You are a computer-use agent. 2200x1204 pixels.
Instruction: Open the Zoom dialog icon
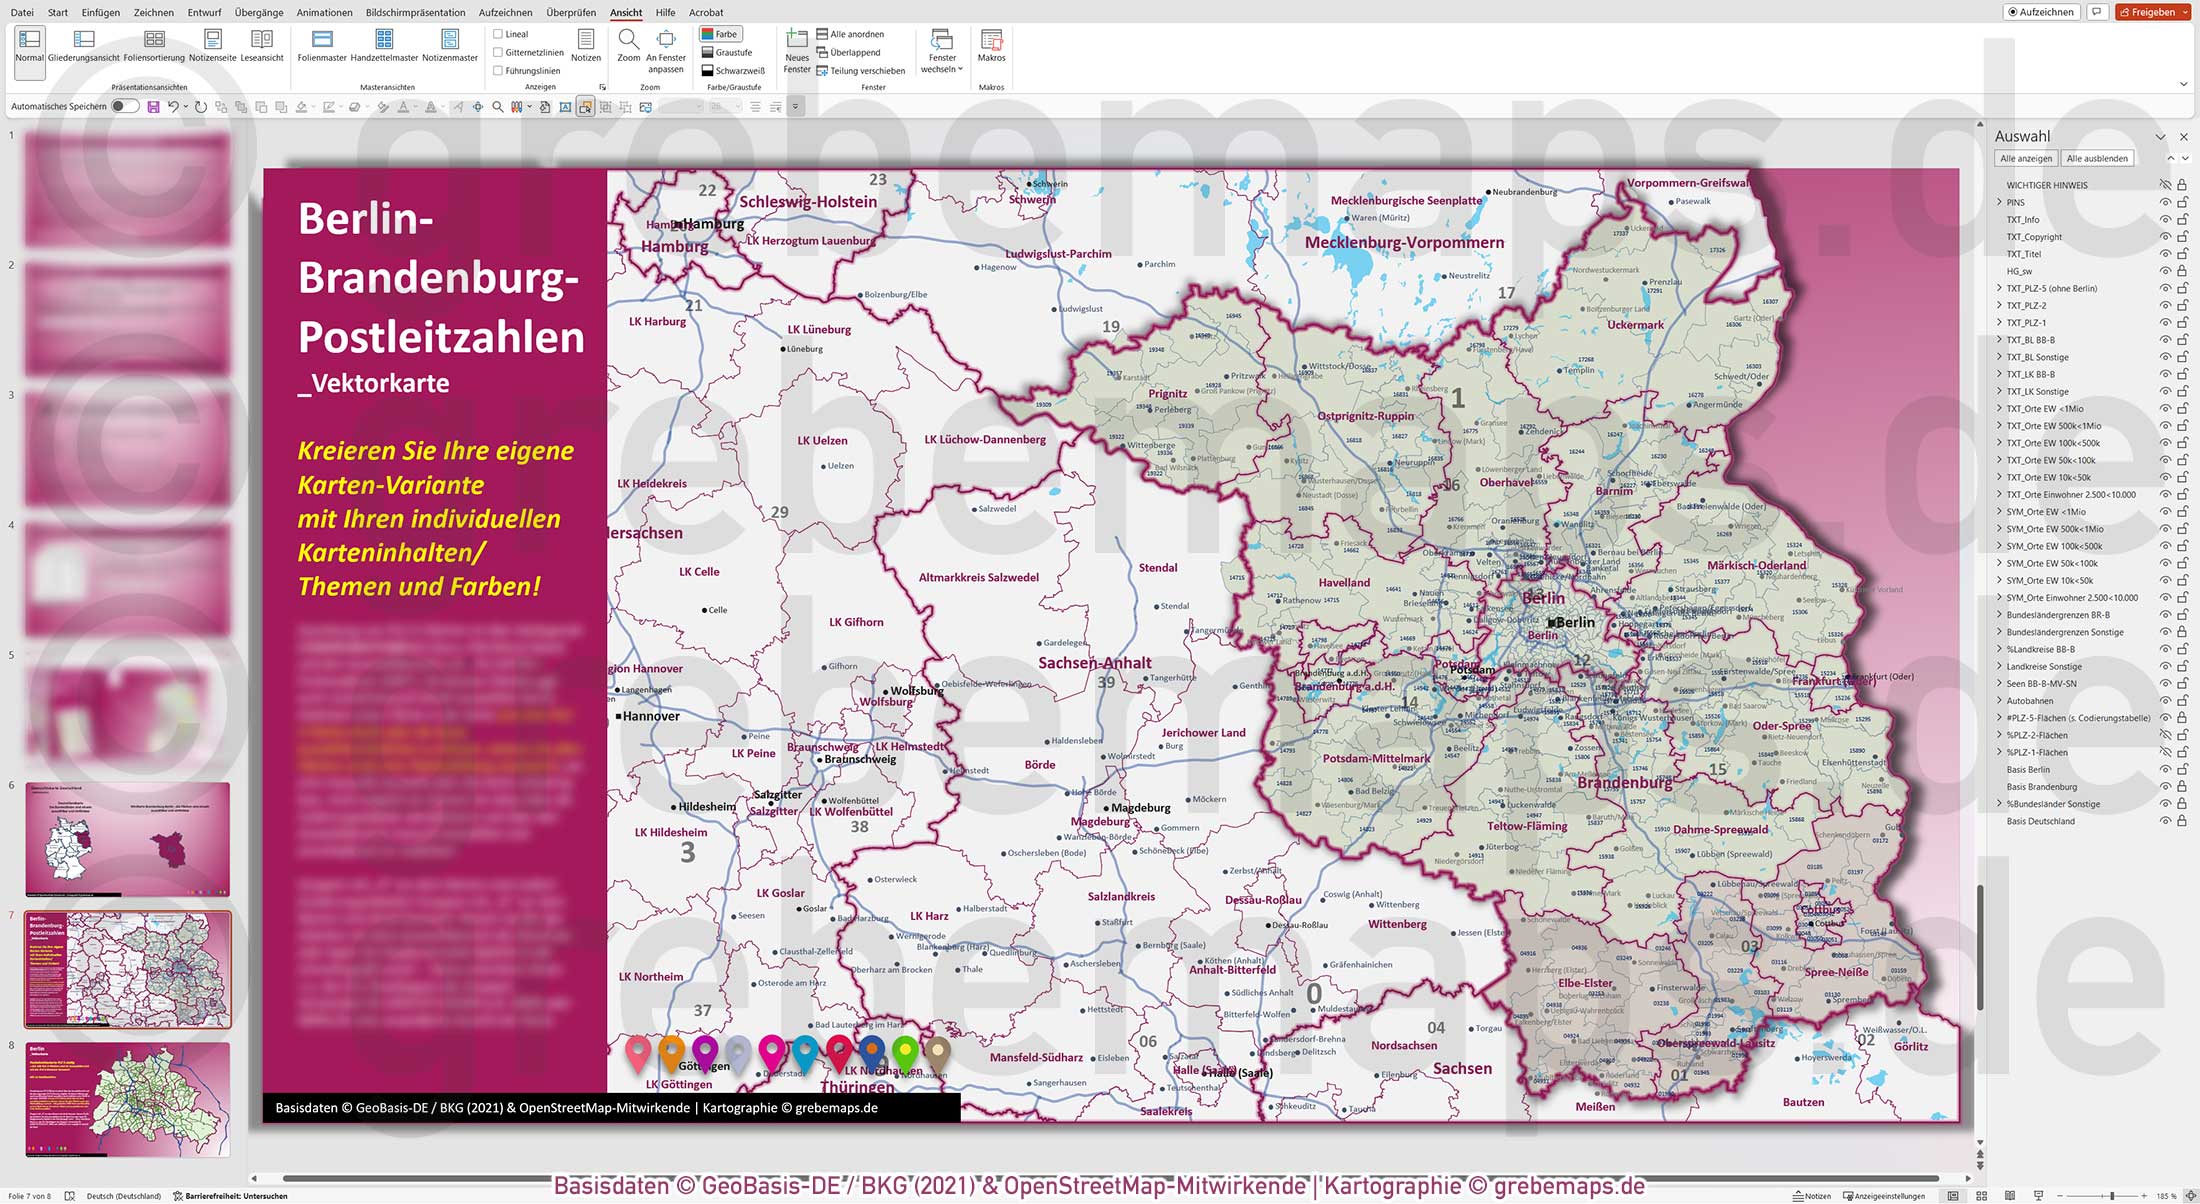628,41
